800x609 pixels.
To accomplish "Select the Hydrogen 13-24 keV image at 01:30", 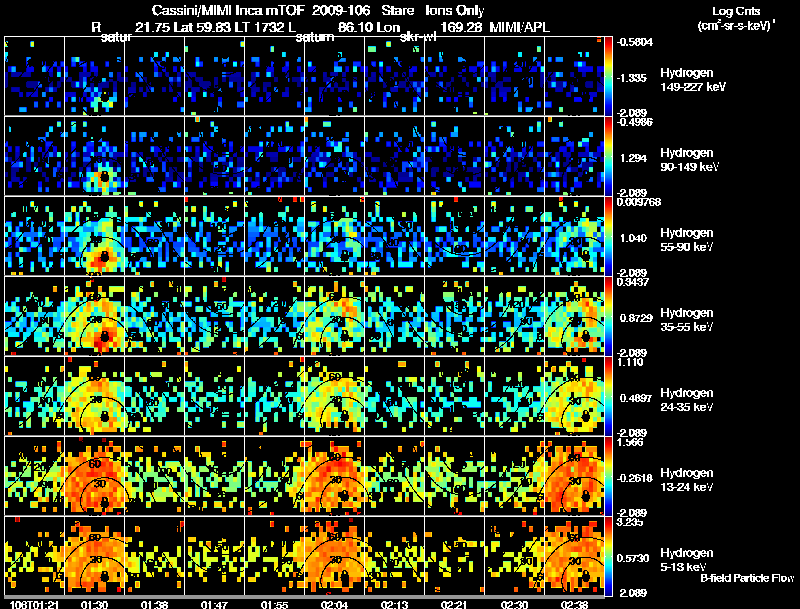I will coord(95,476).
